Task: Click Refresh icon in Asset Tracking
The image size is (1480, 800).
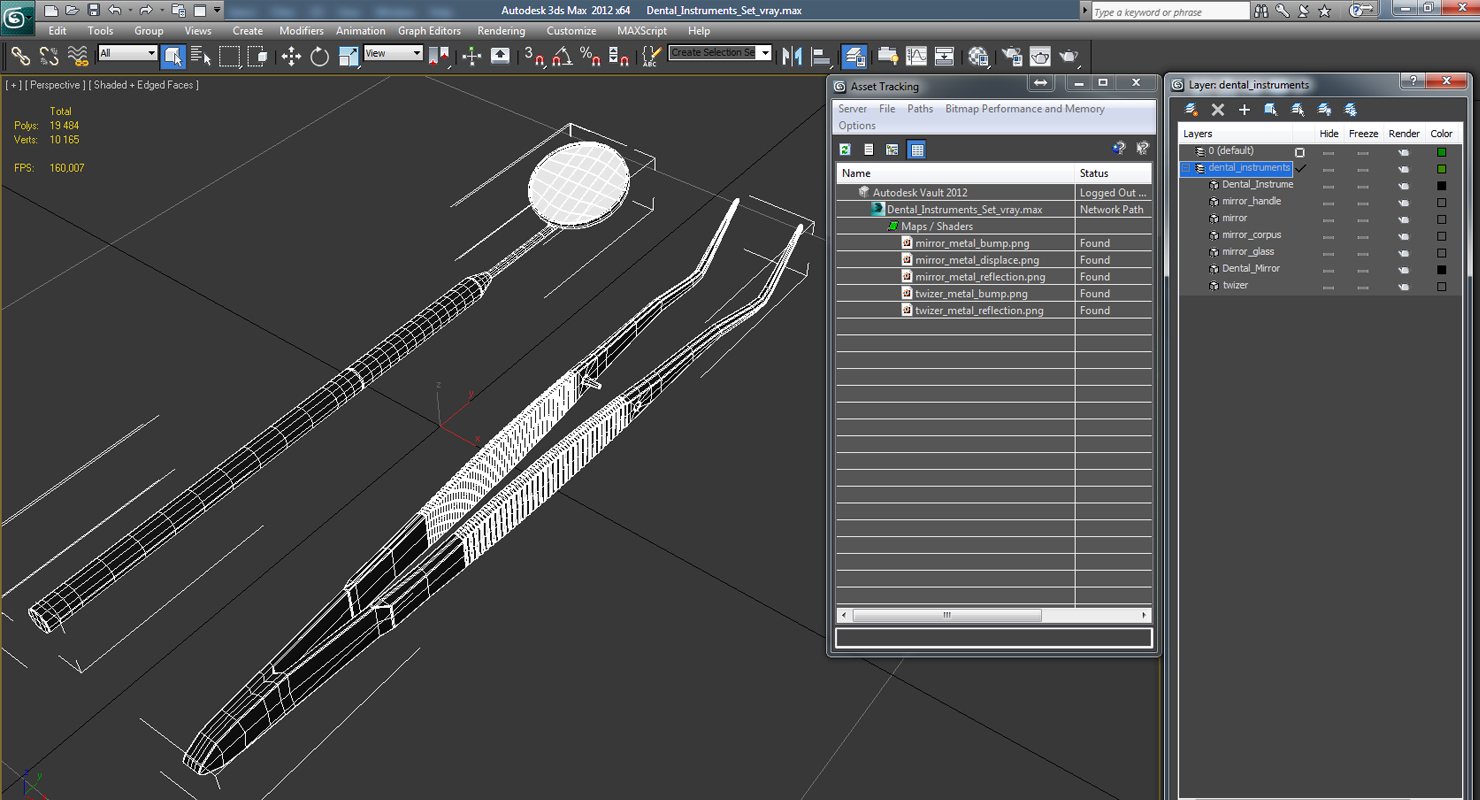Action: (845, 149)
